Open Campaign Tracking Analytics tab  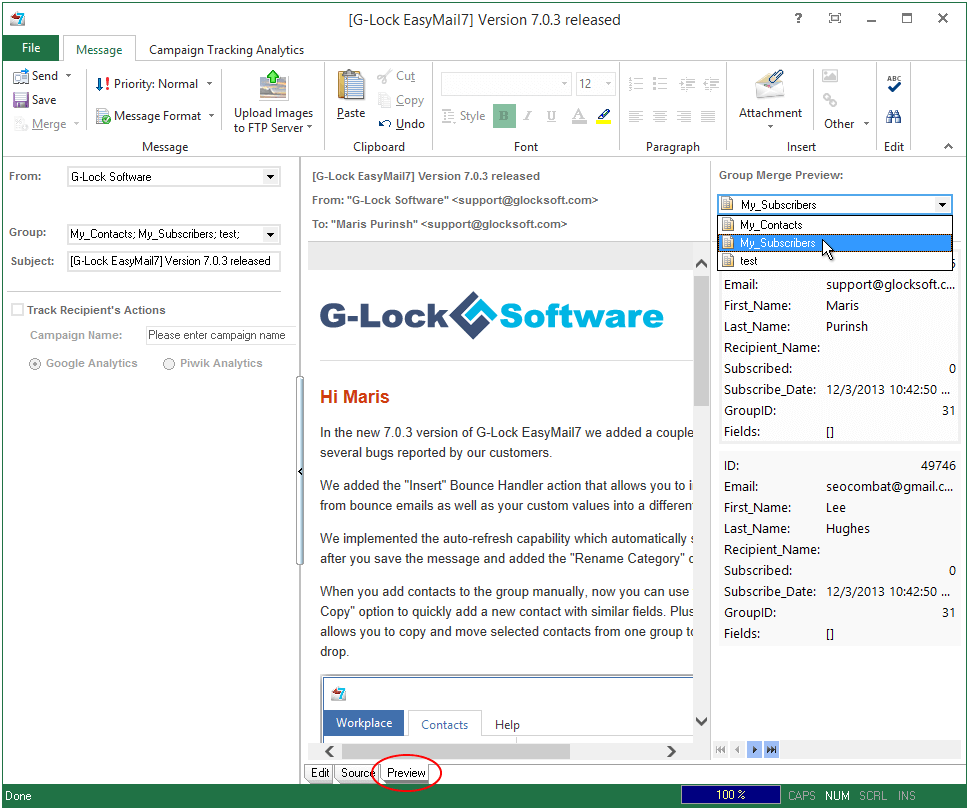click(226, 49)
